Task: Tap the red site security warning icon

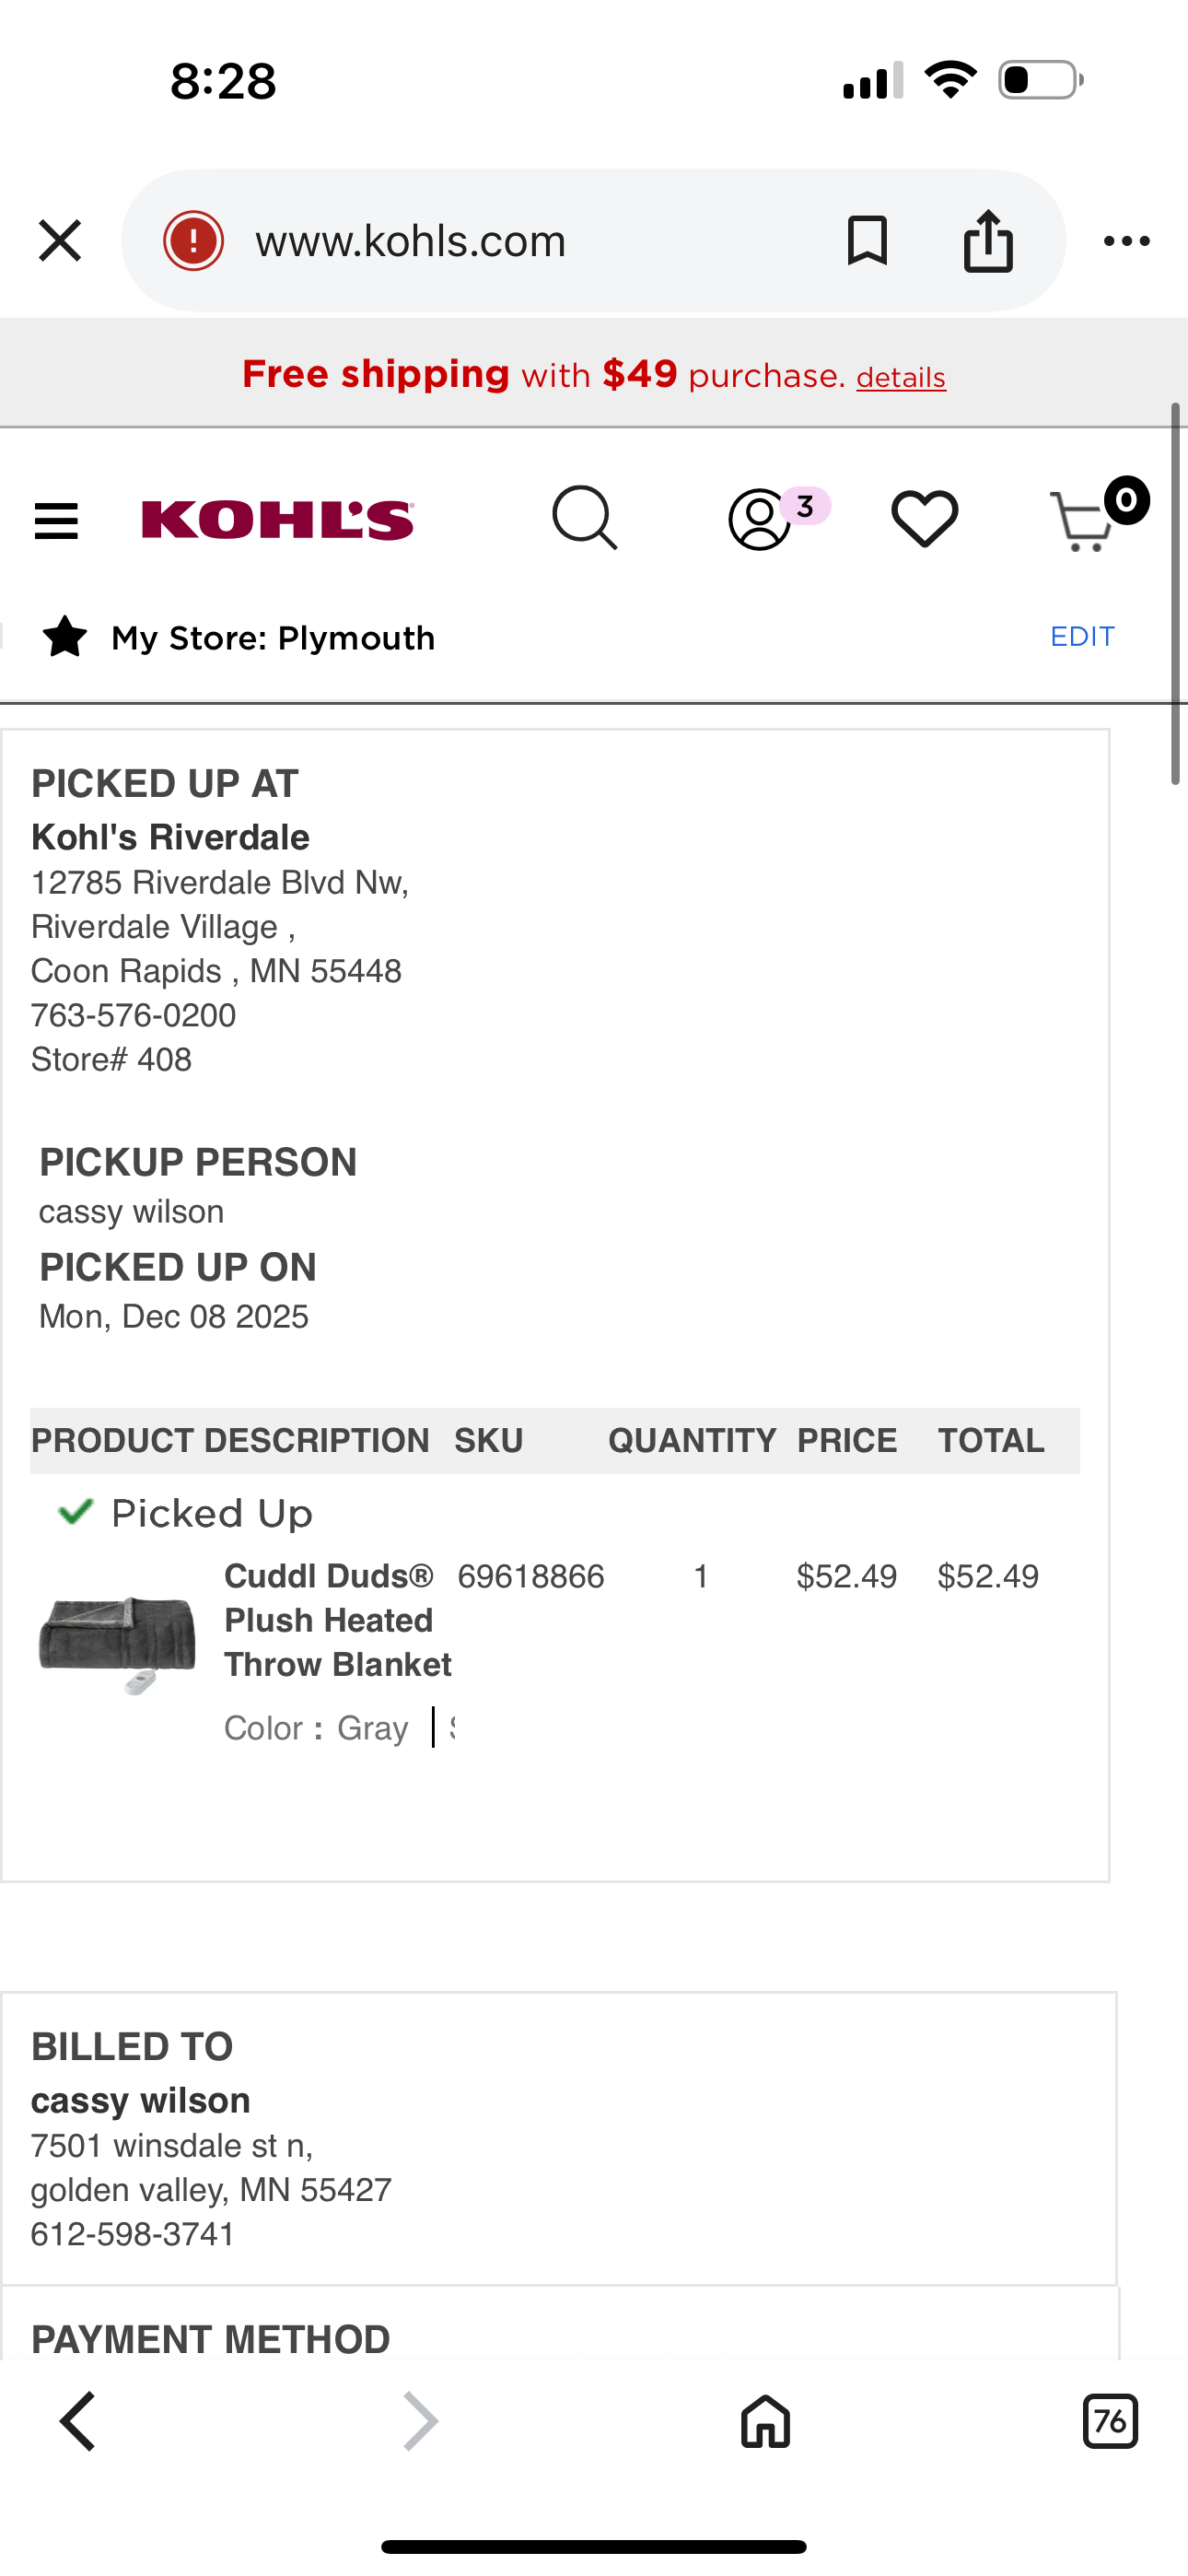Action: [x=193, y=241]
